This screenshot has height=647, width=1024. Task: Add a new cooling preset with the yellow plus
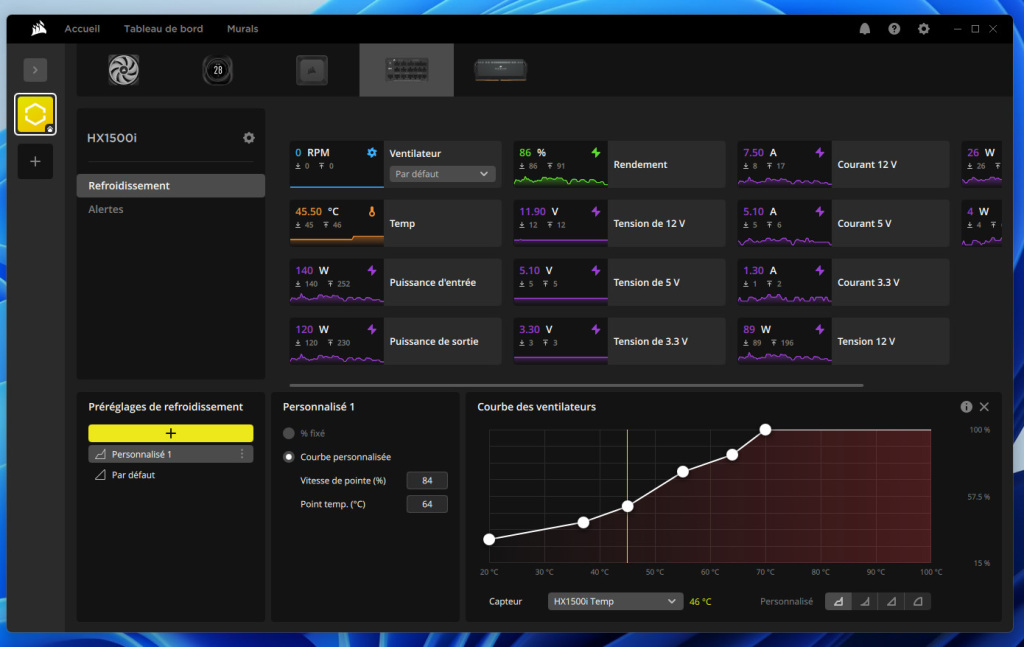[170, 433]
